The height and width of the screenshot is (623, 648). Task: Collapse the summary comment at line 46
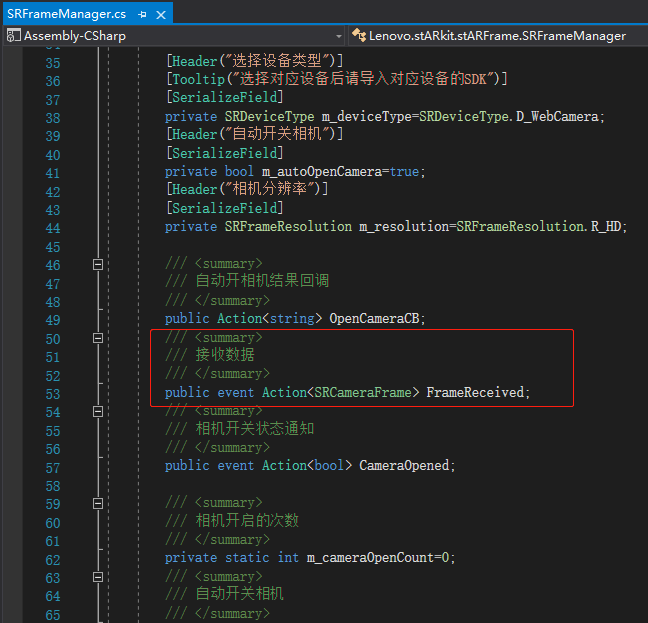(x=98, y=264)
